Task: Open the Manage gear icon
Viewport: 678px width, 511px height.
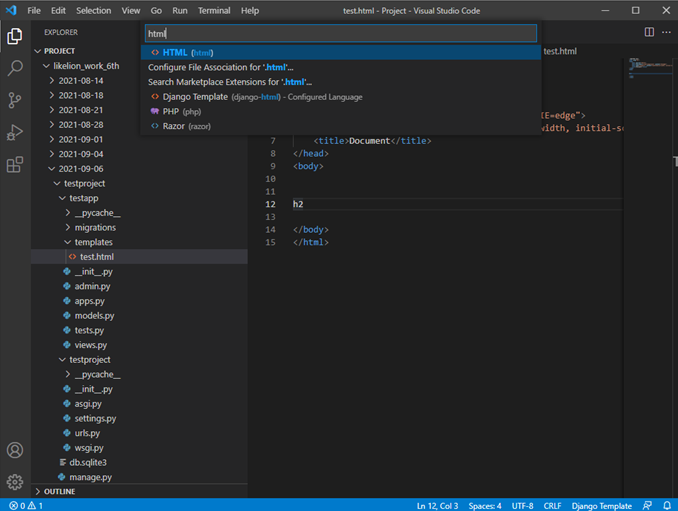Action: pyautogui.click(x=15, y=482)
